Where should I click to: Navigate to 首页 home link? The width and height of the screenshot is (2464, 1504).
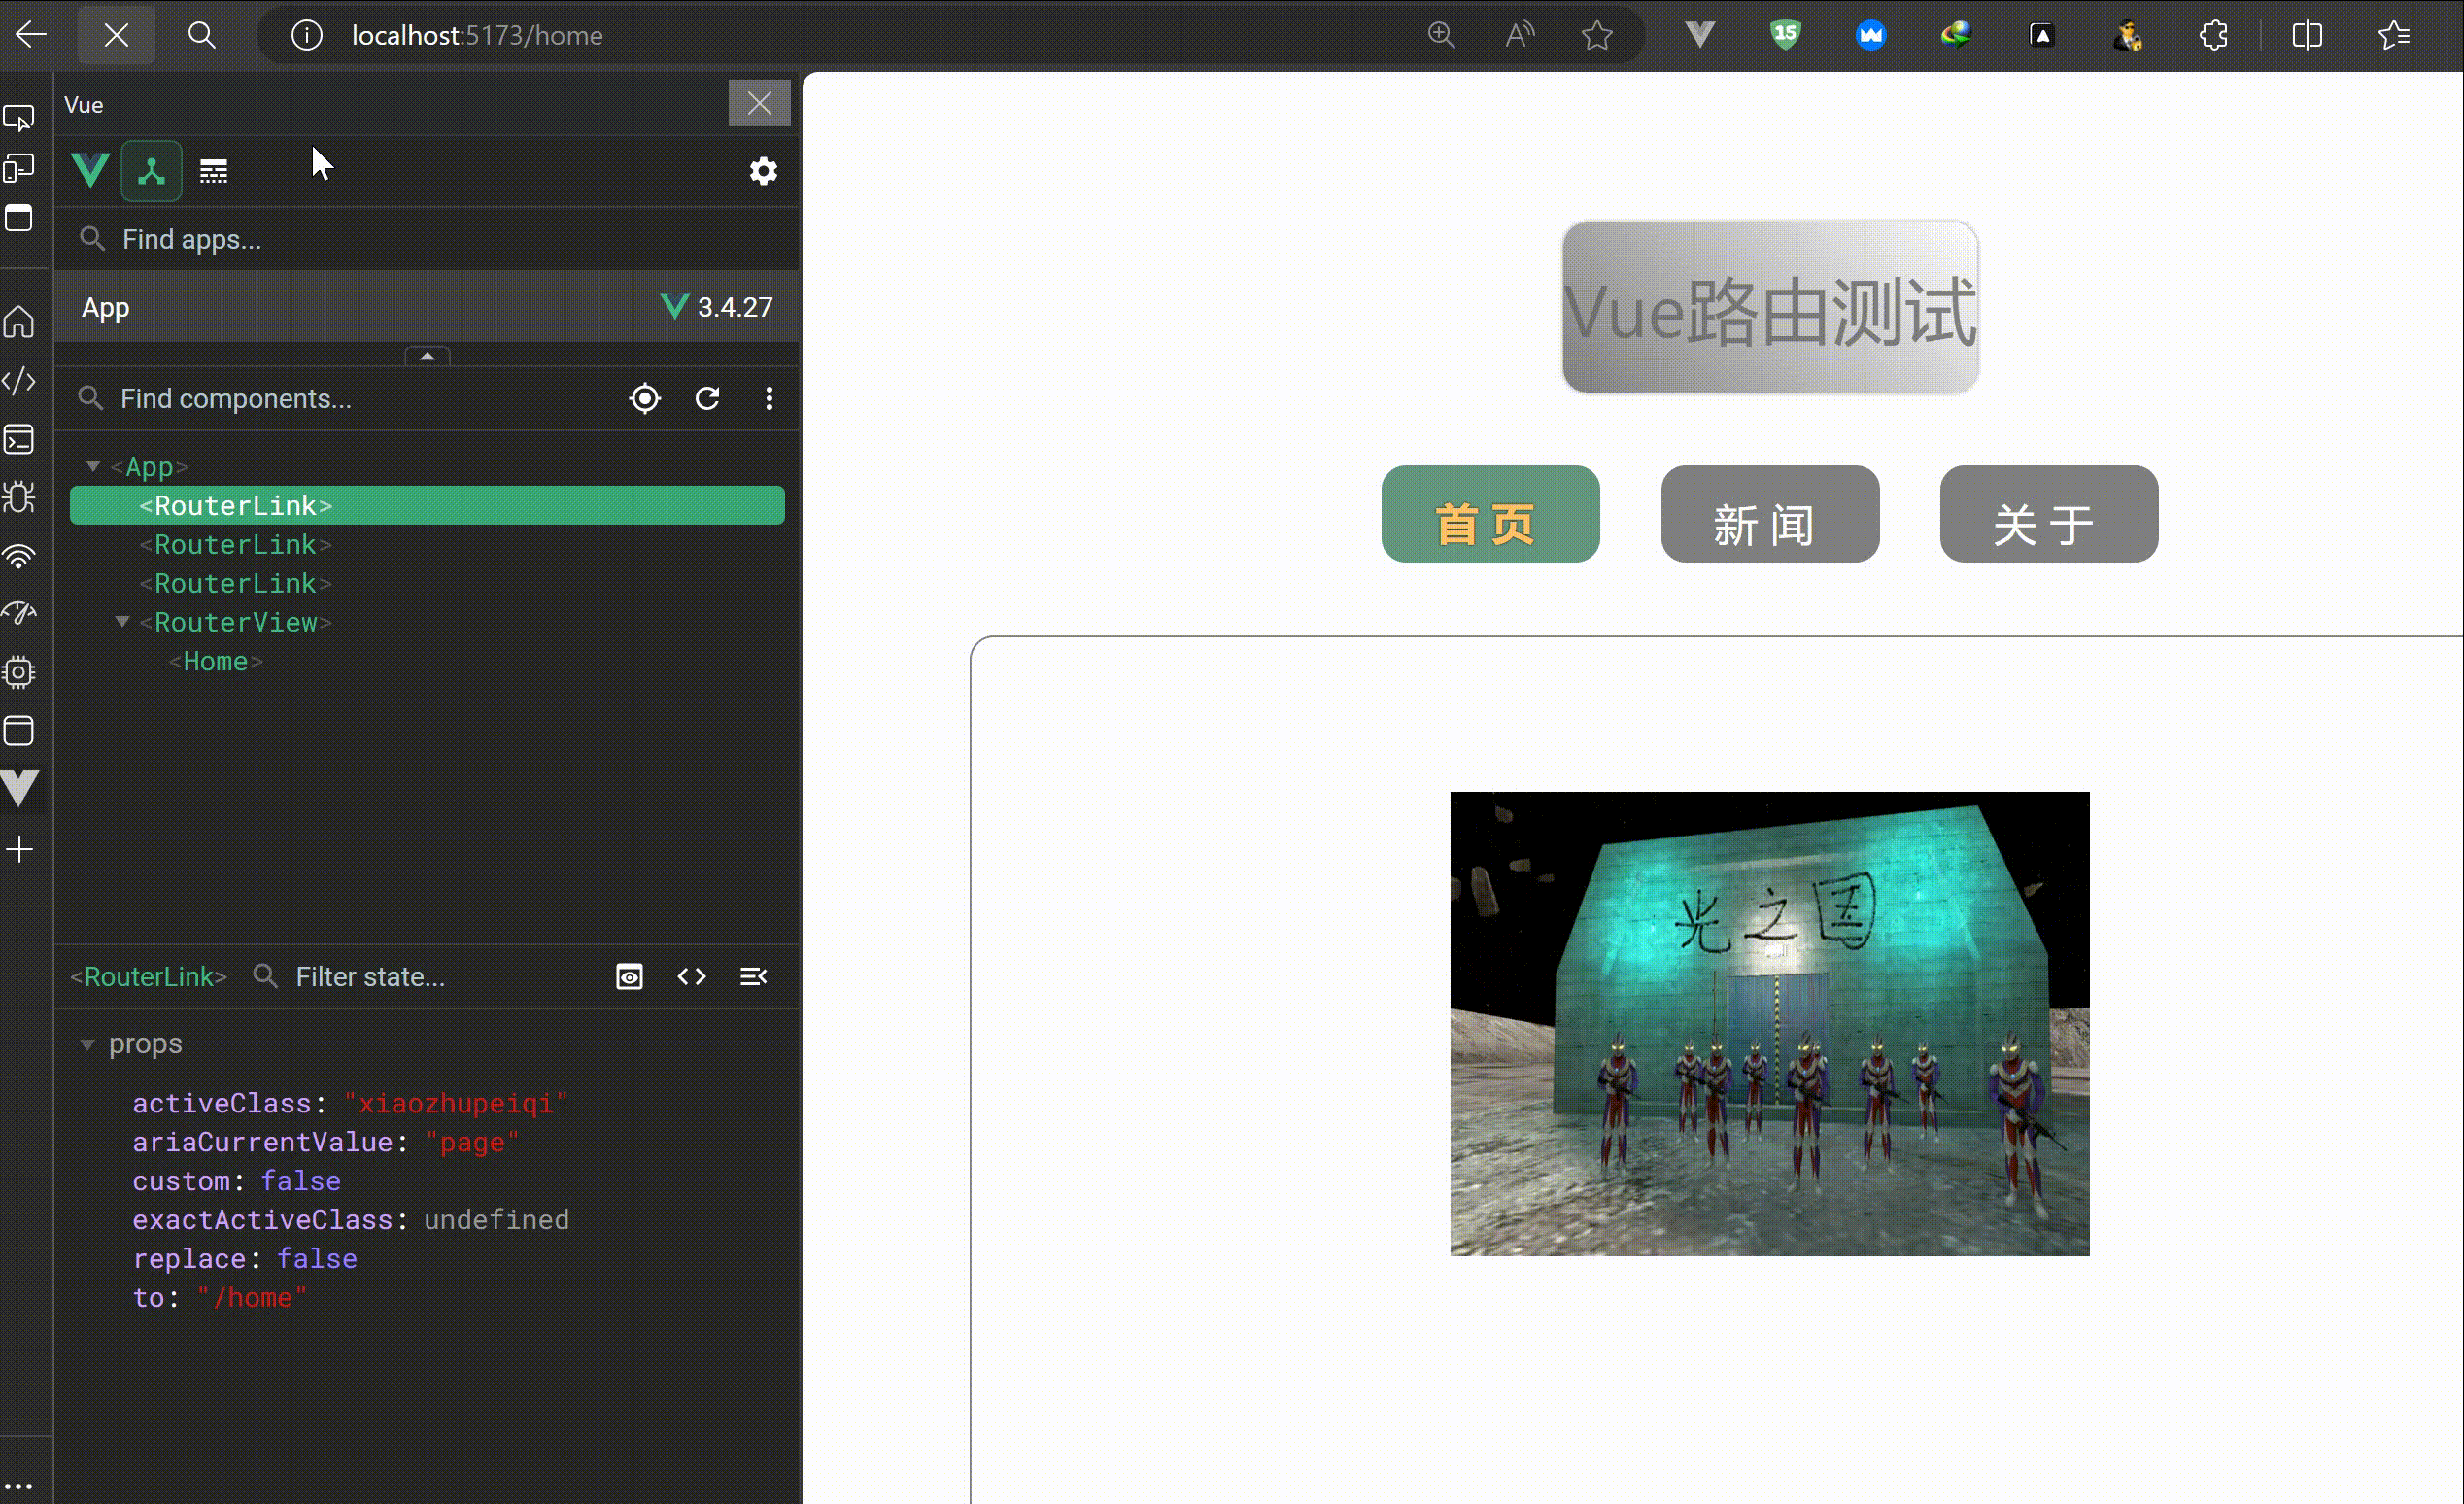(x=1490, y=514)
